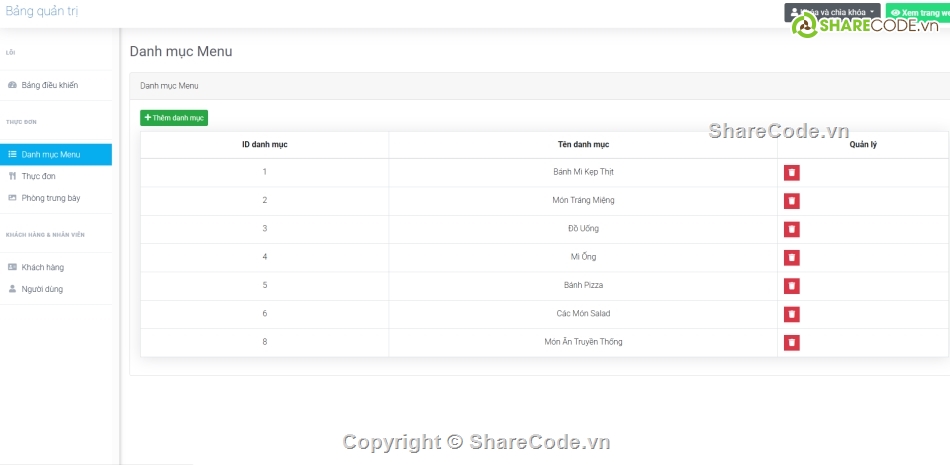Click trash icon for Các Món Salad
This screenshot has width=950, height=465.
791,314
